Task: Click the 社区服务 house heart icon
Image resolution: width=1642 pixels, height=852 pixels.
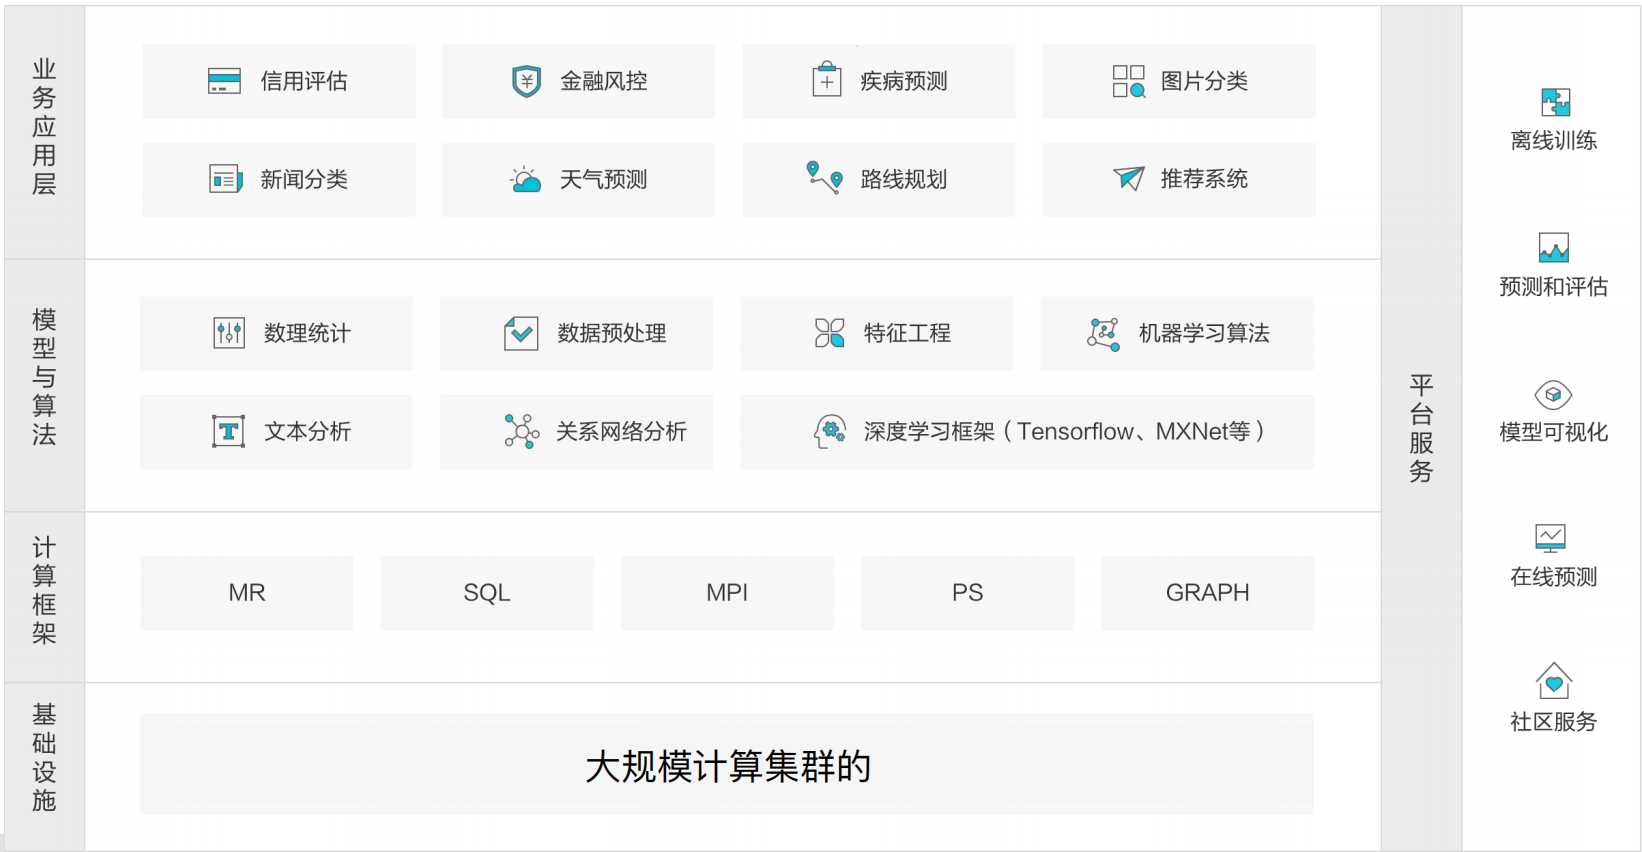Action: (1554, 681)
